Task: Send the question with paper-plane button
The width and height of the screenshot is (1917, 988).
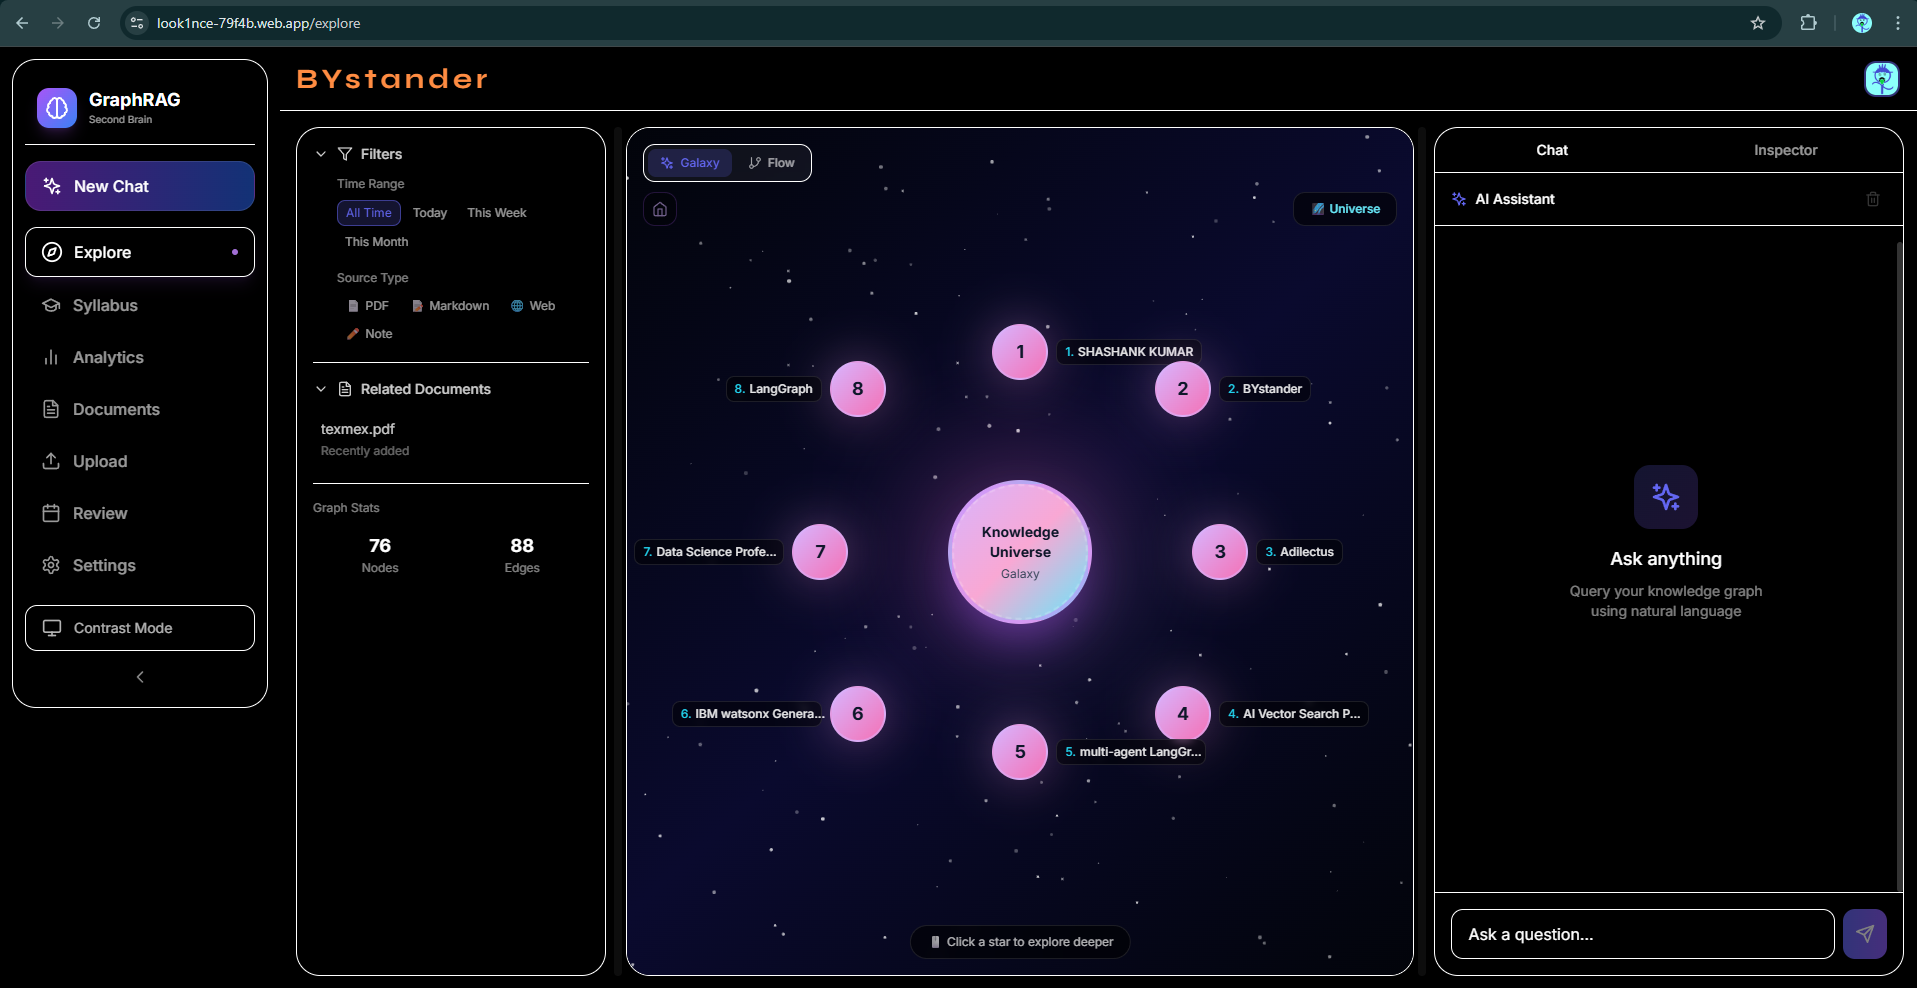Action: pos(1865,934)
